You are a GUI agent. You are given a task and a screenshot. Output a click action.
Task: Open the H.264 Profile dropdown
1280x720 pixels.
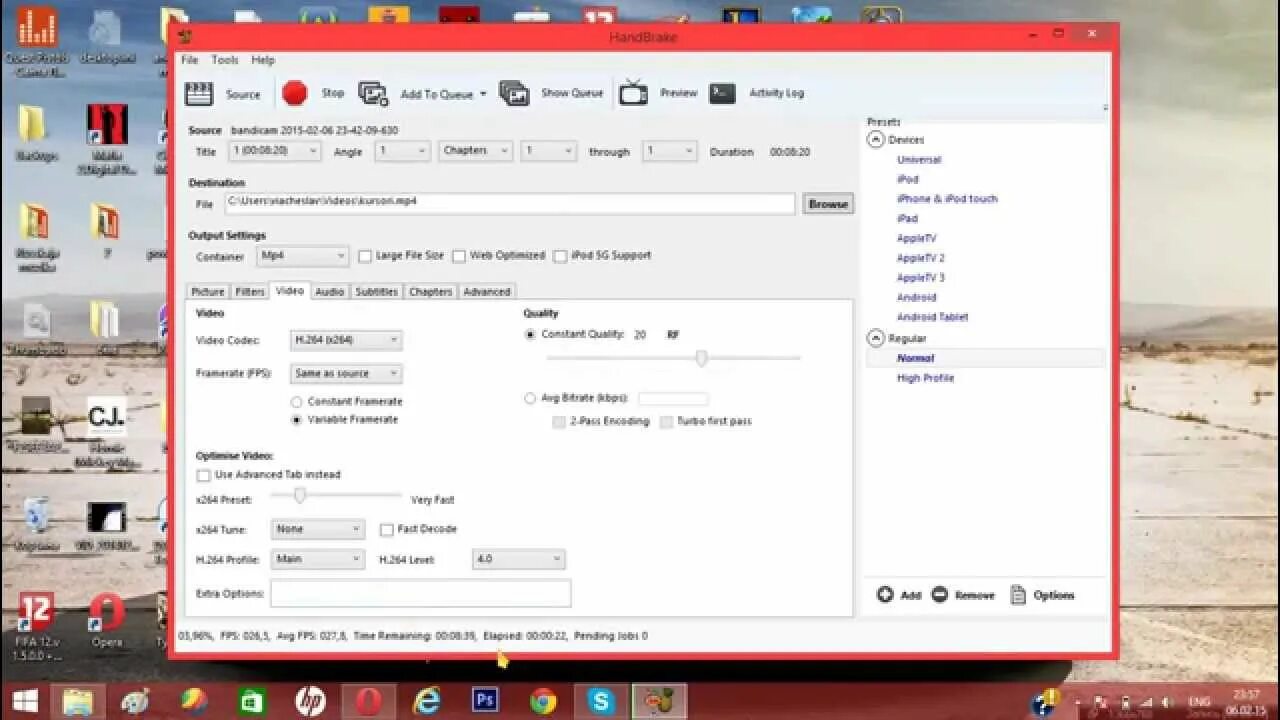(x=318, y=559)
